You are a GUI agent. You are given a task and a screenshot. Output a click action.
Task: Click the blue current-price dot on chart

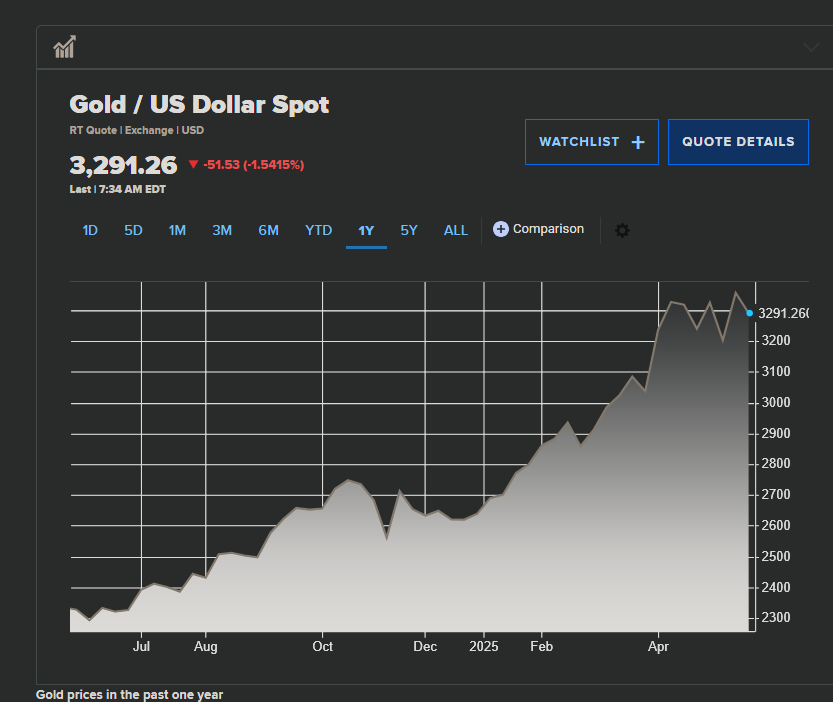click(749, 313)
